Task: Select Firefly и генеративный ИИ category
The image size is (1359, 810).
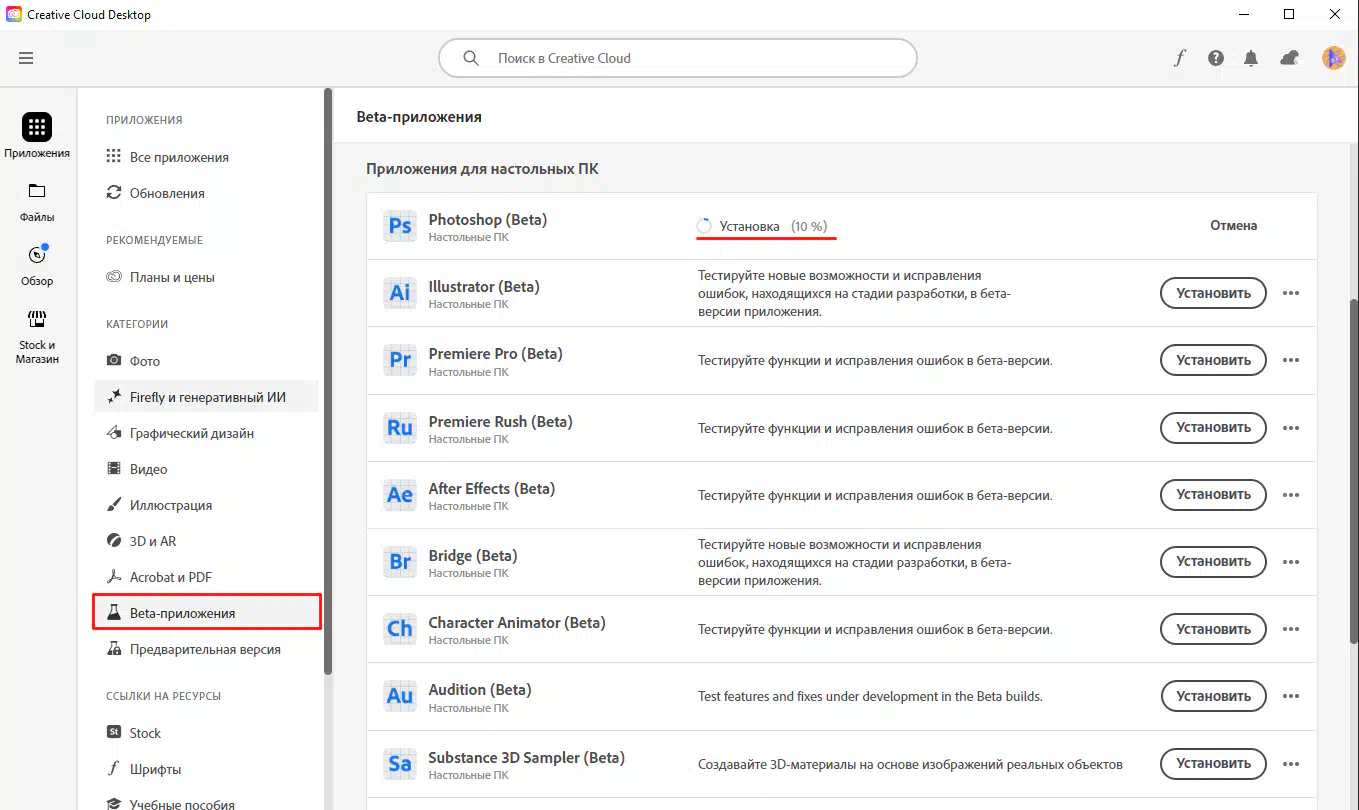Action: 207,397
